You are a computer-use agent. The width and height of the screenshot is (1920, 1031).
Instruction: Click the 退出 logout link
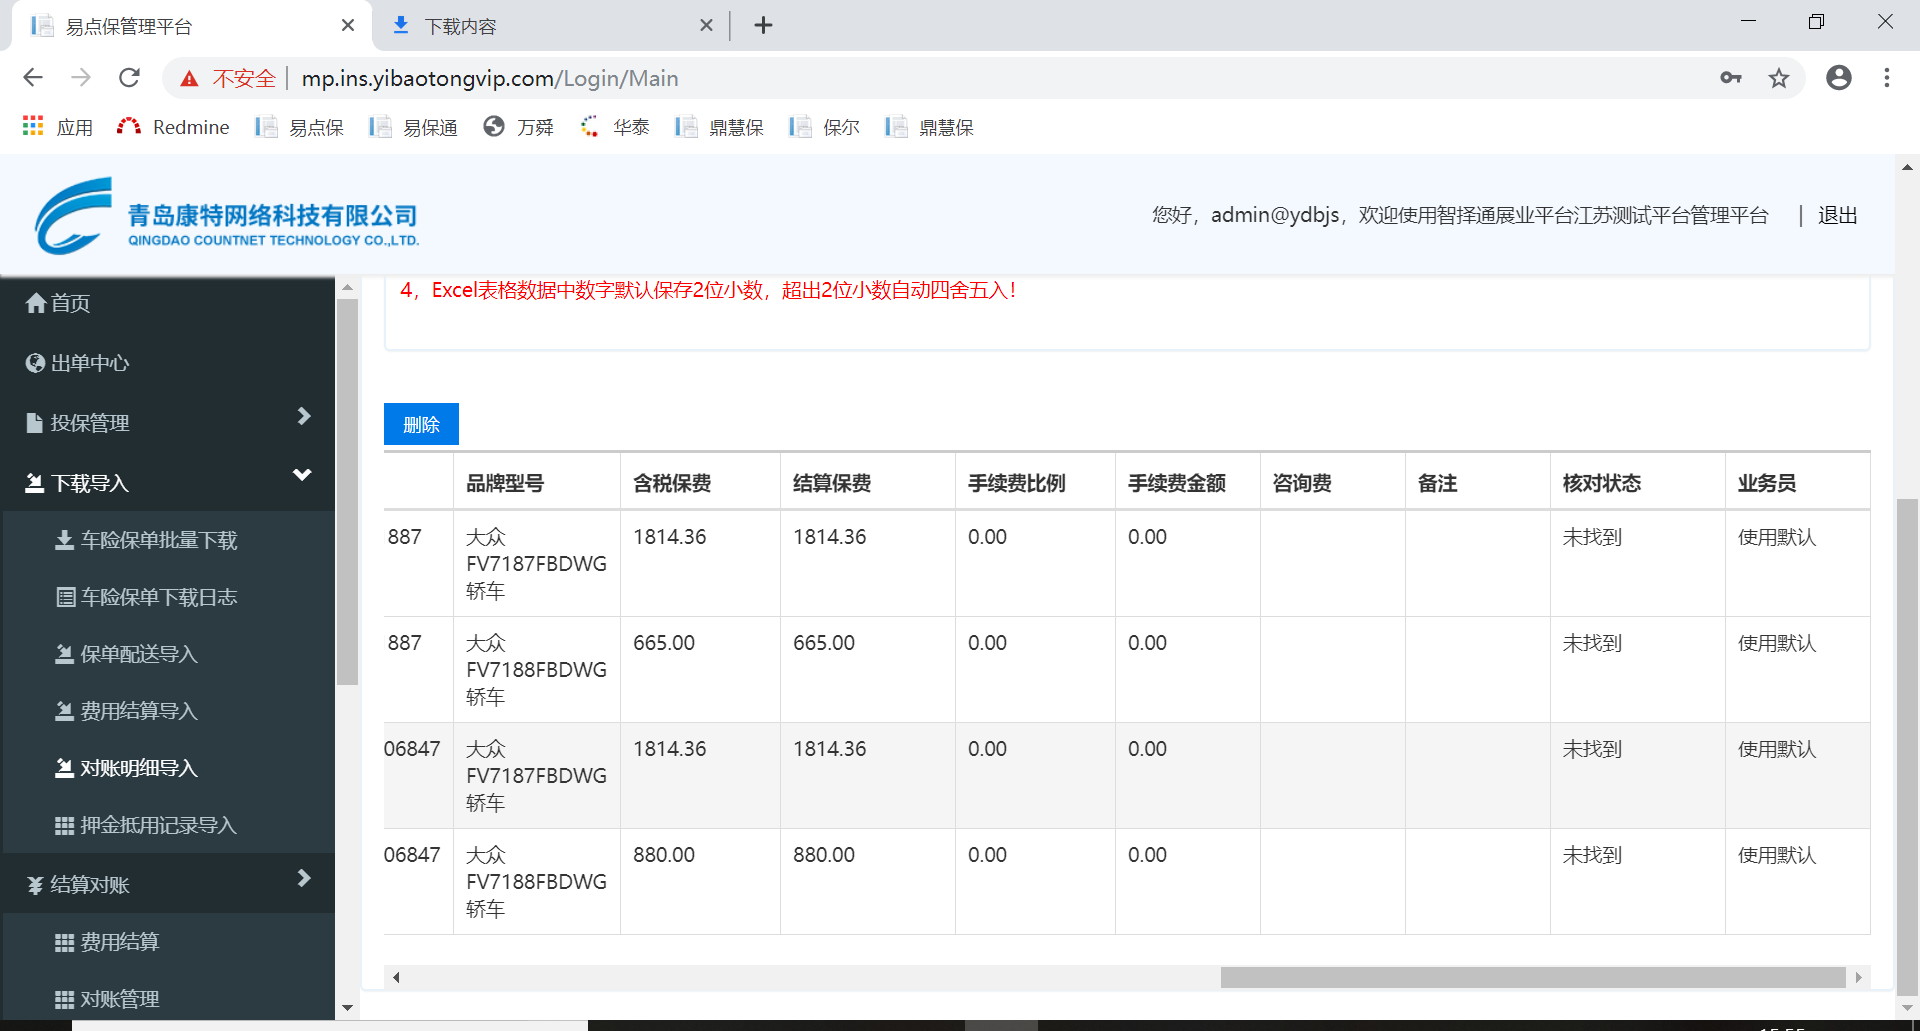tap(1837, 215)
